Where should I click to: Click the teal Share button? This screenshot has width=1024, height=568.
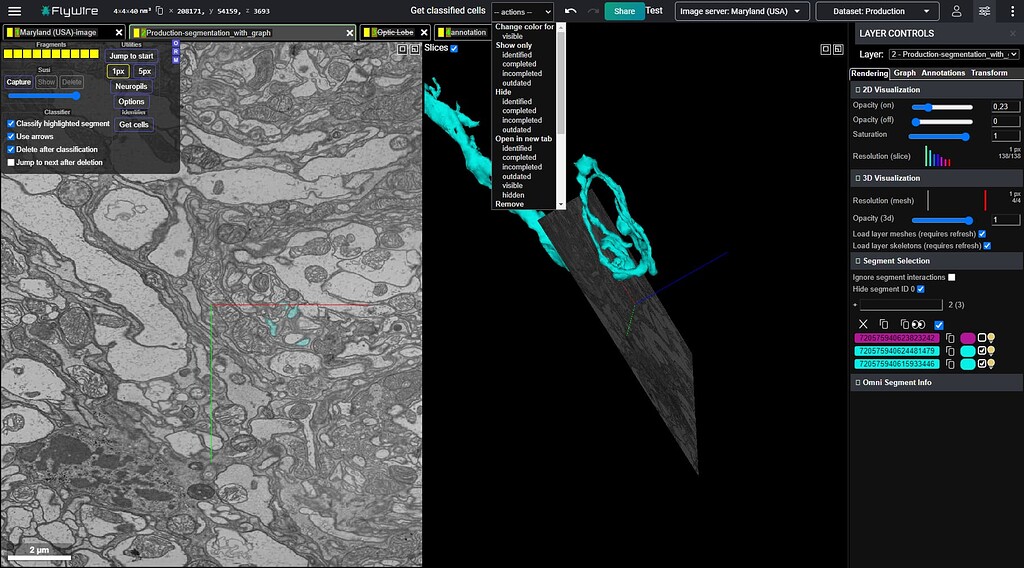pyautogui.click(x=624, y=11)
